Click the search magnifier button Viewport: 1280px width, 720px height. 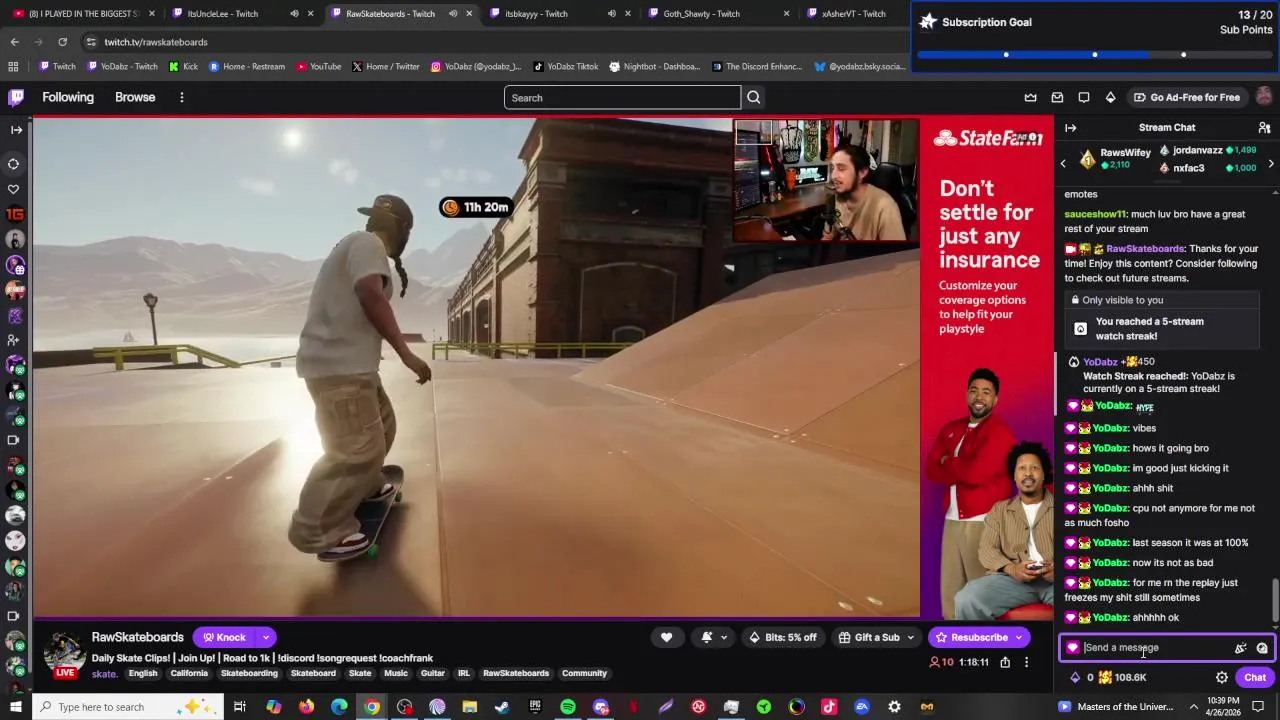(754, 97)
